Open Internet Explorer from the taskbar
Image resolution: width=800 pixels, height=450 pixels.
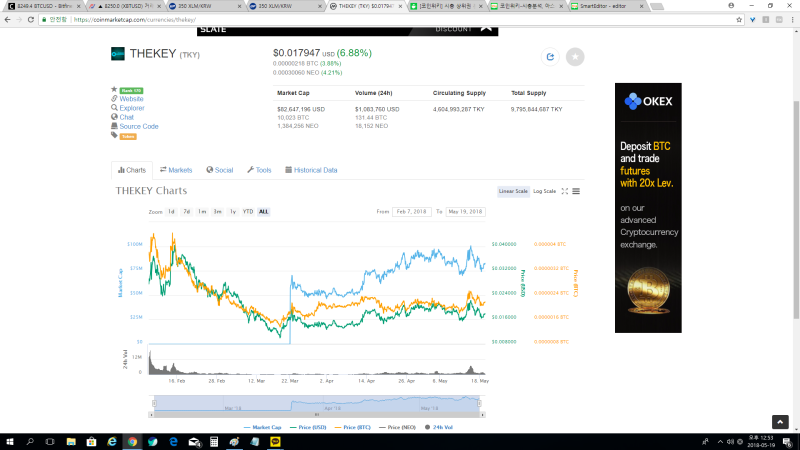tap(112, 442)
